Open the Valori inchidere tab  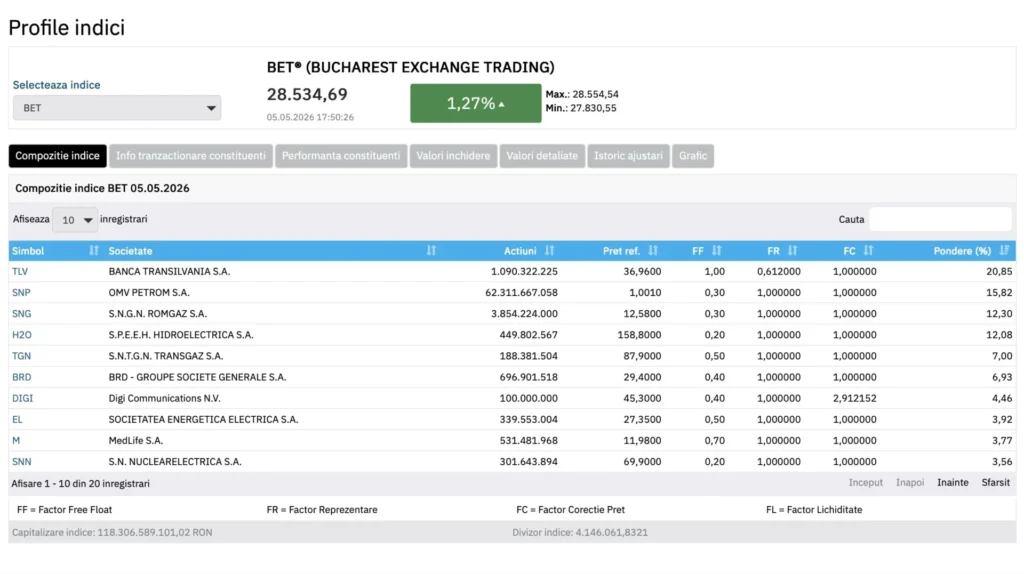click(453, 156)
